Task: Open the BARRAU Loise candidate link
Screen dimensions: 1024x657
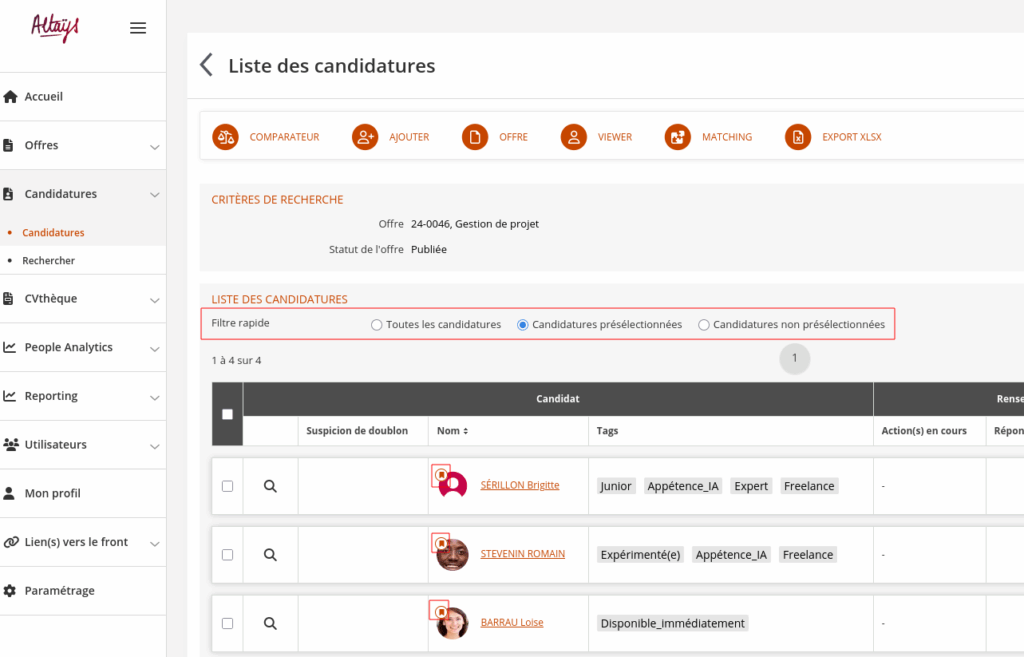Action: (512, 622)
